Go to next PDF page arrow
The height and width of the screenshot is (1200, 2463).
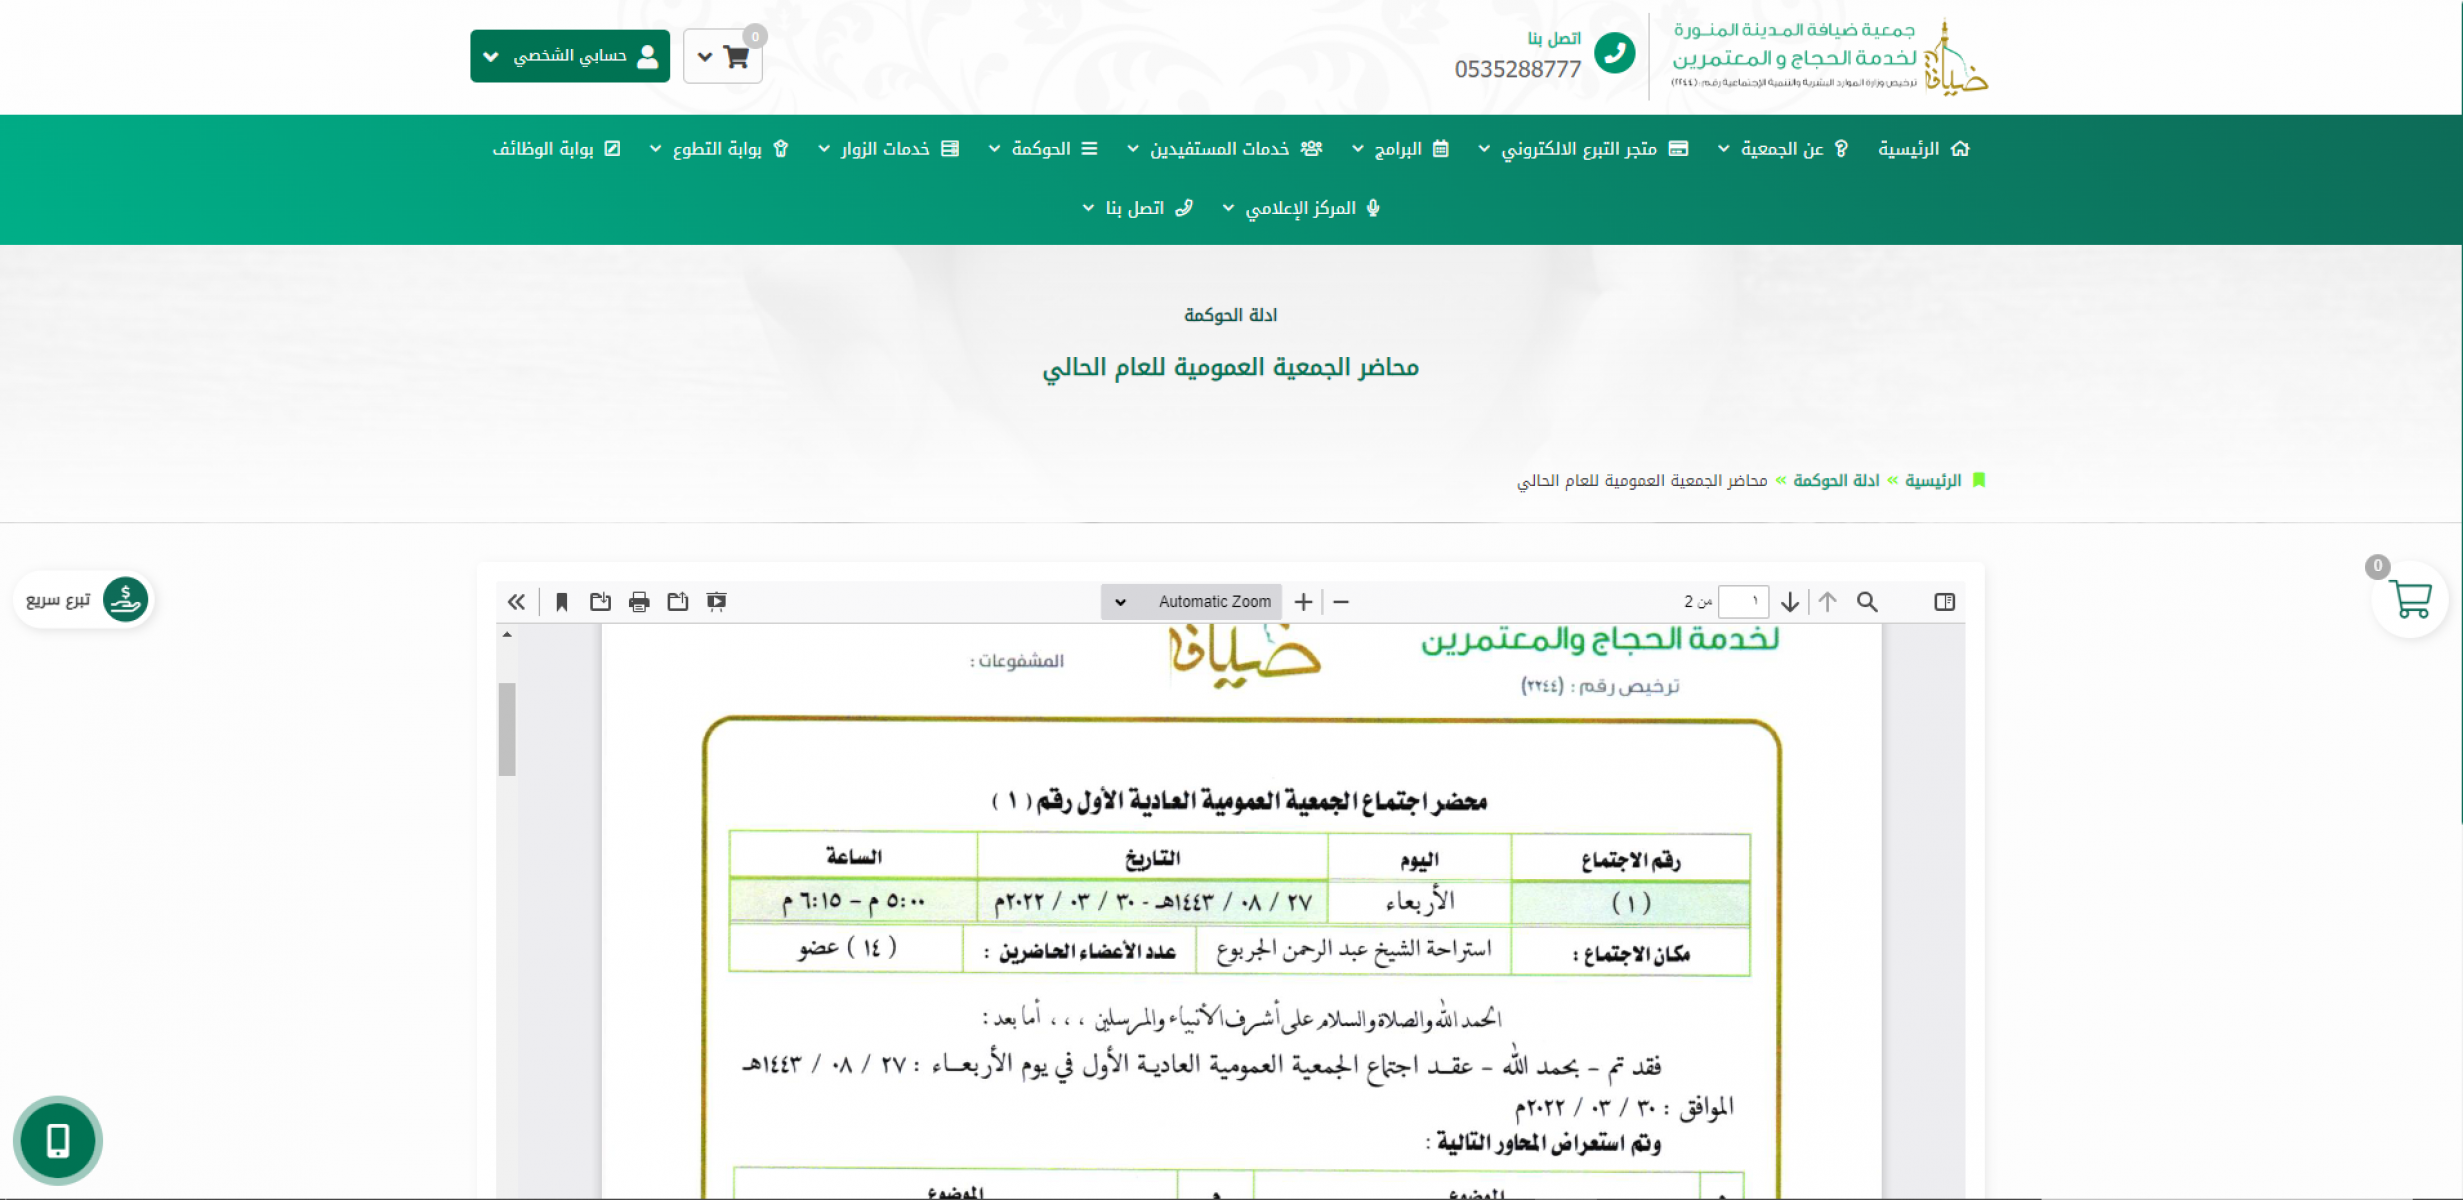pos(1790,601)
